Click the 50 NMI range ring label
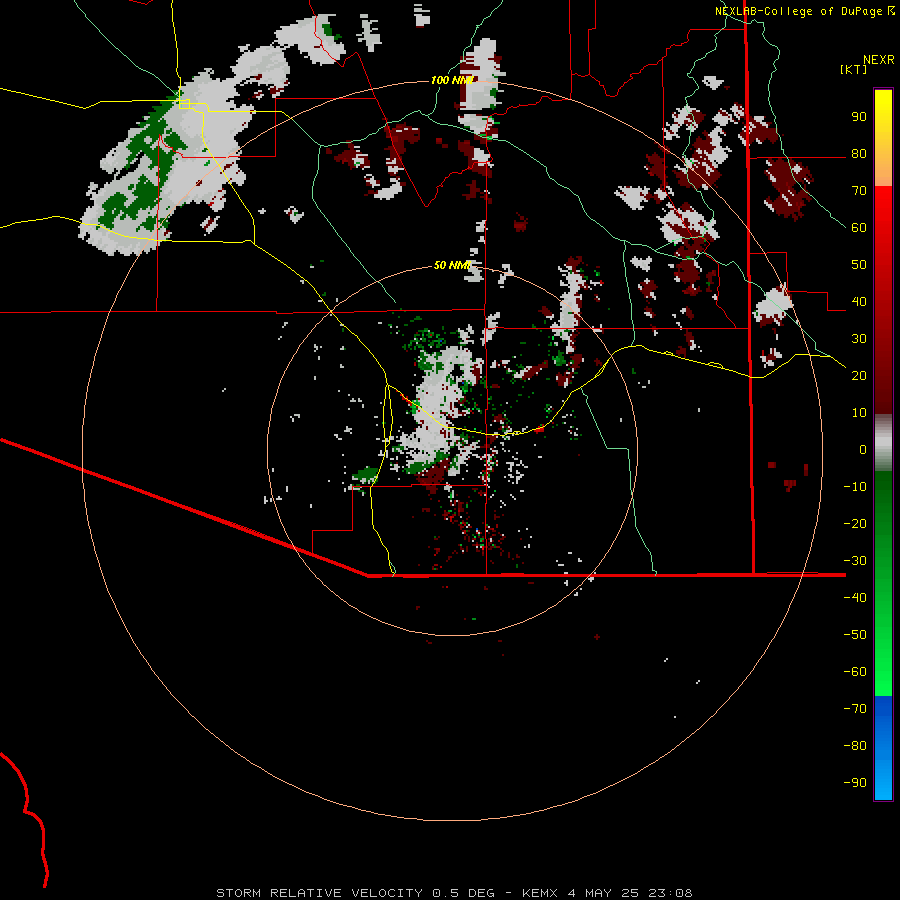The image size is (900, 900). 452,265
